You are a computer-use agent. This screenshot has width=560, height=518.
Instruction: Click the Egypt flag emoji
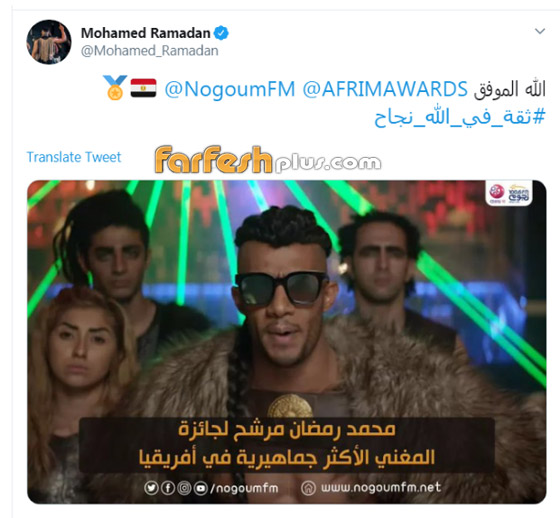(143, 88)
